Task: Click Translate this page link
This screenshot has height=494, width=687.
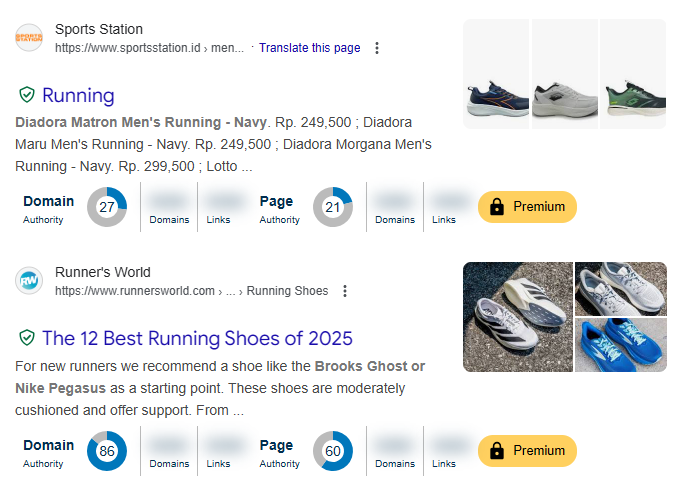Action: pyautogui.click(x=309, y=48)
